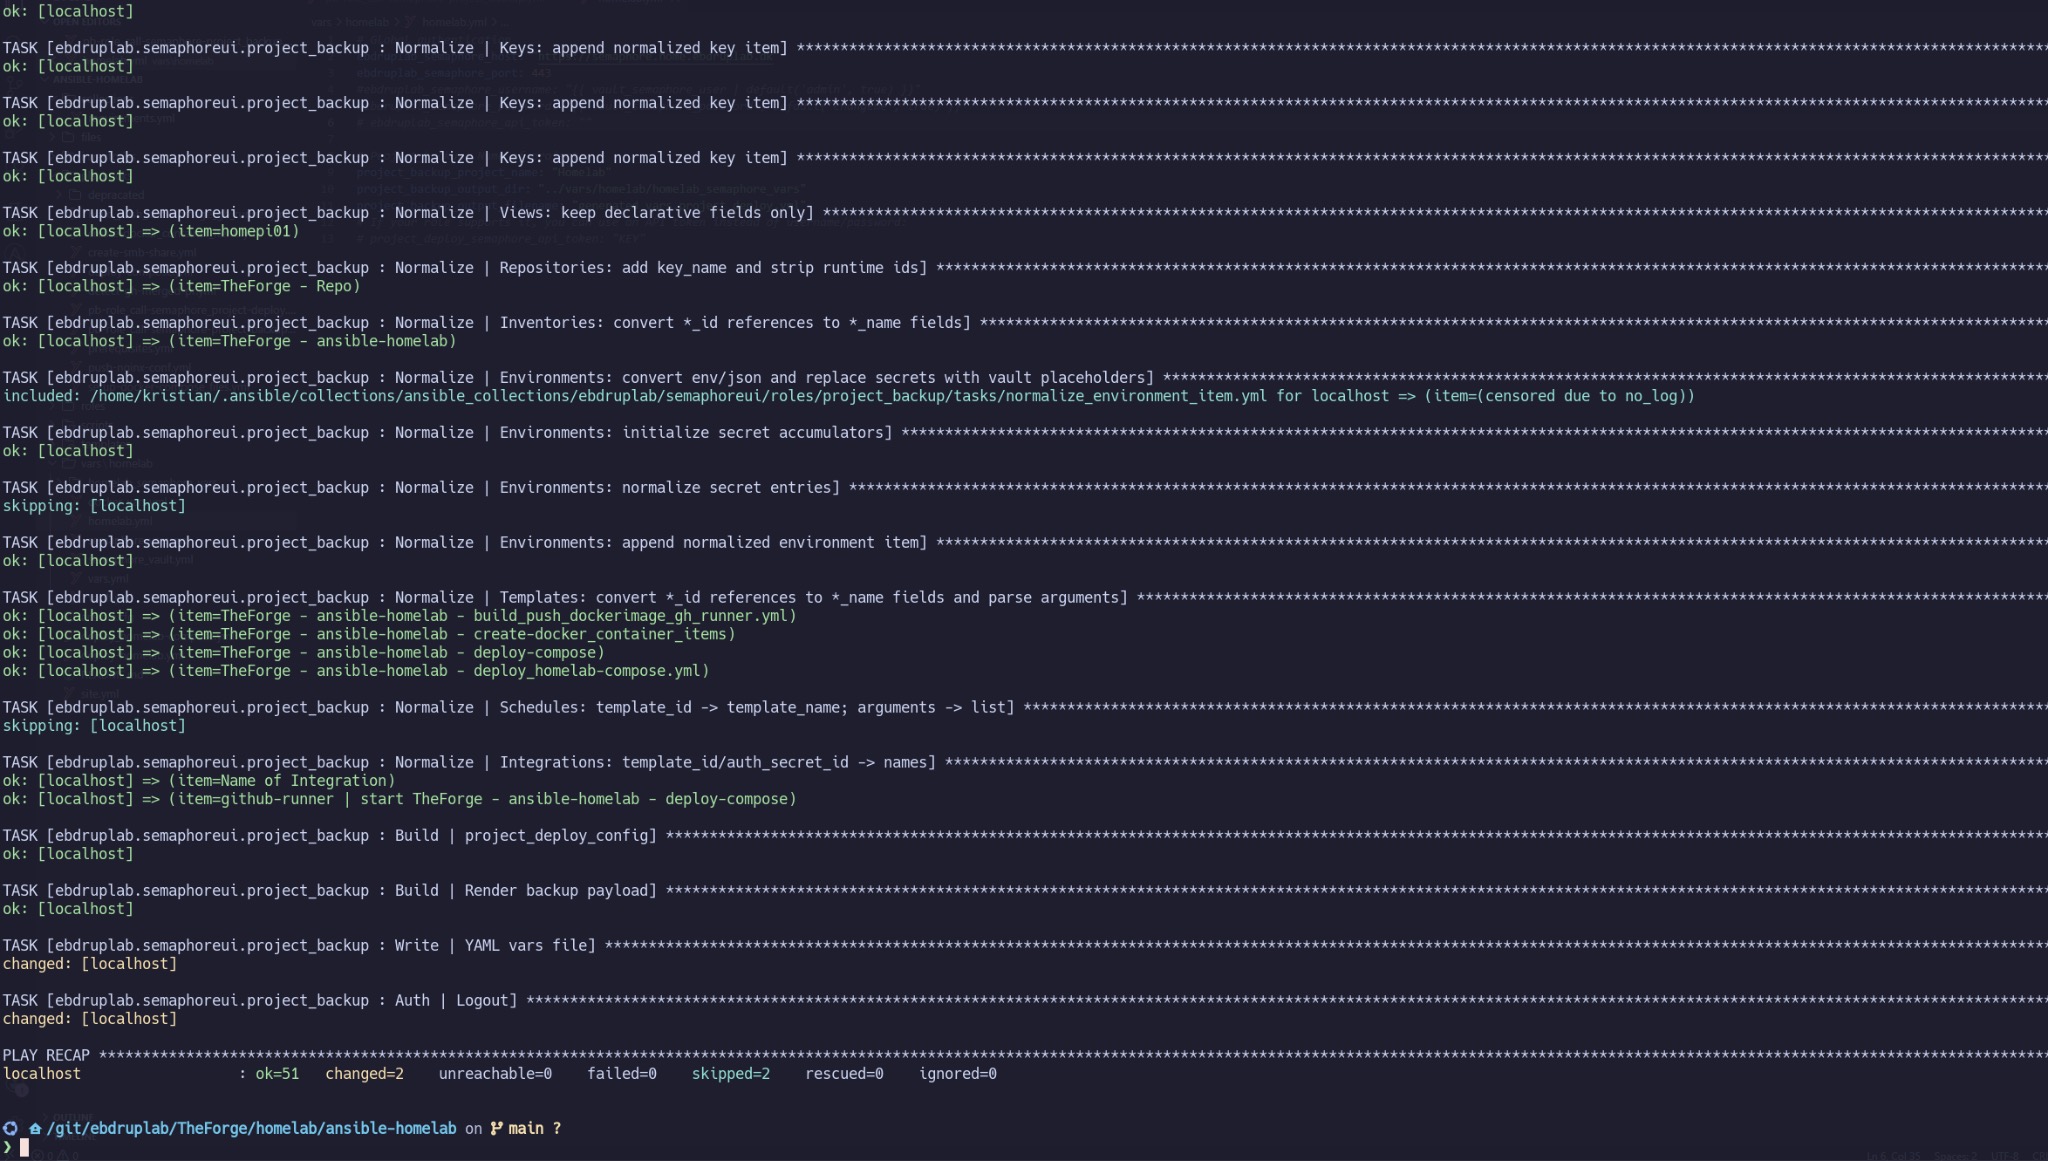Click the 'Inventories: convert *_id references' task line
This screenshot has width=2048, height=1161.
[1024, 322]
